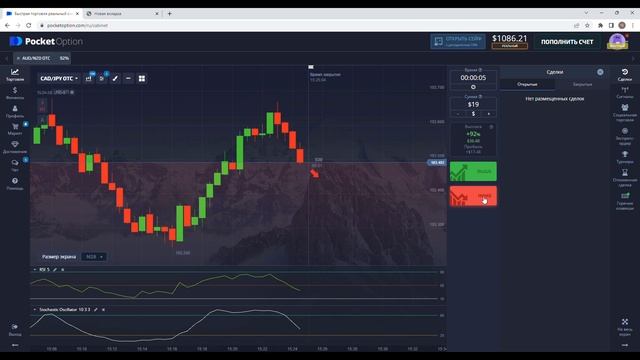Screen dimensions: 640x360
Task: Toggle the dollar currency mode for amount
Action: (x=473, y=114)
